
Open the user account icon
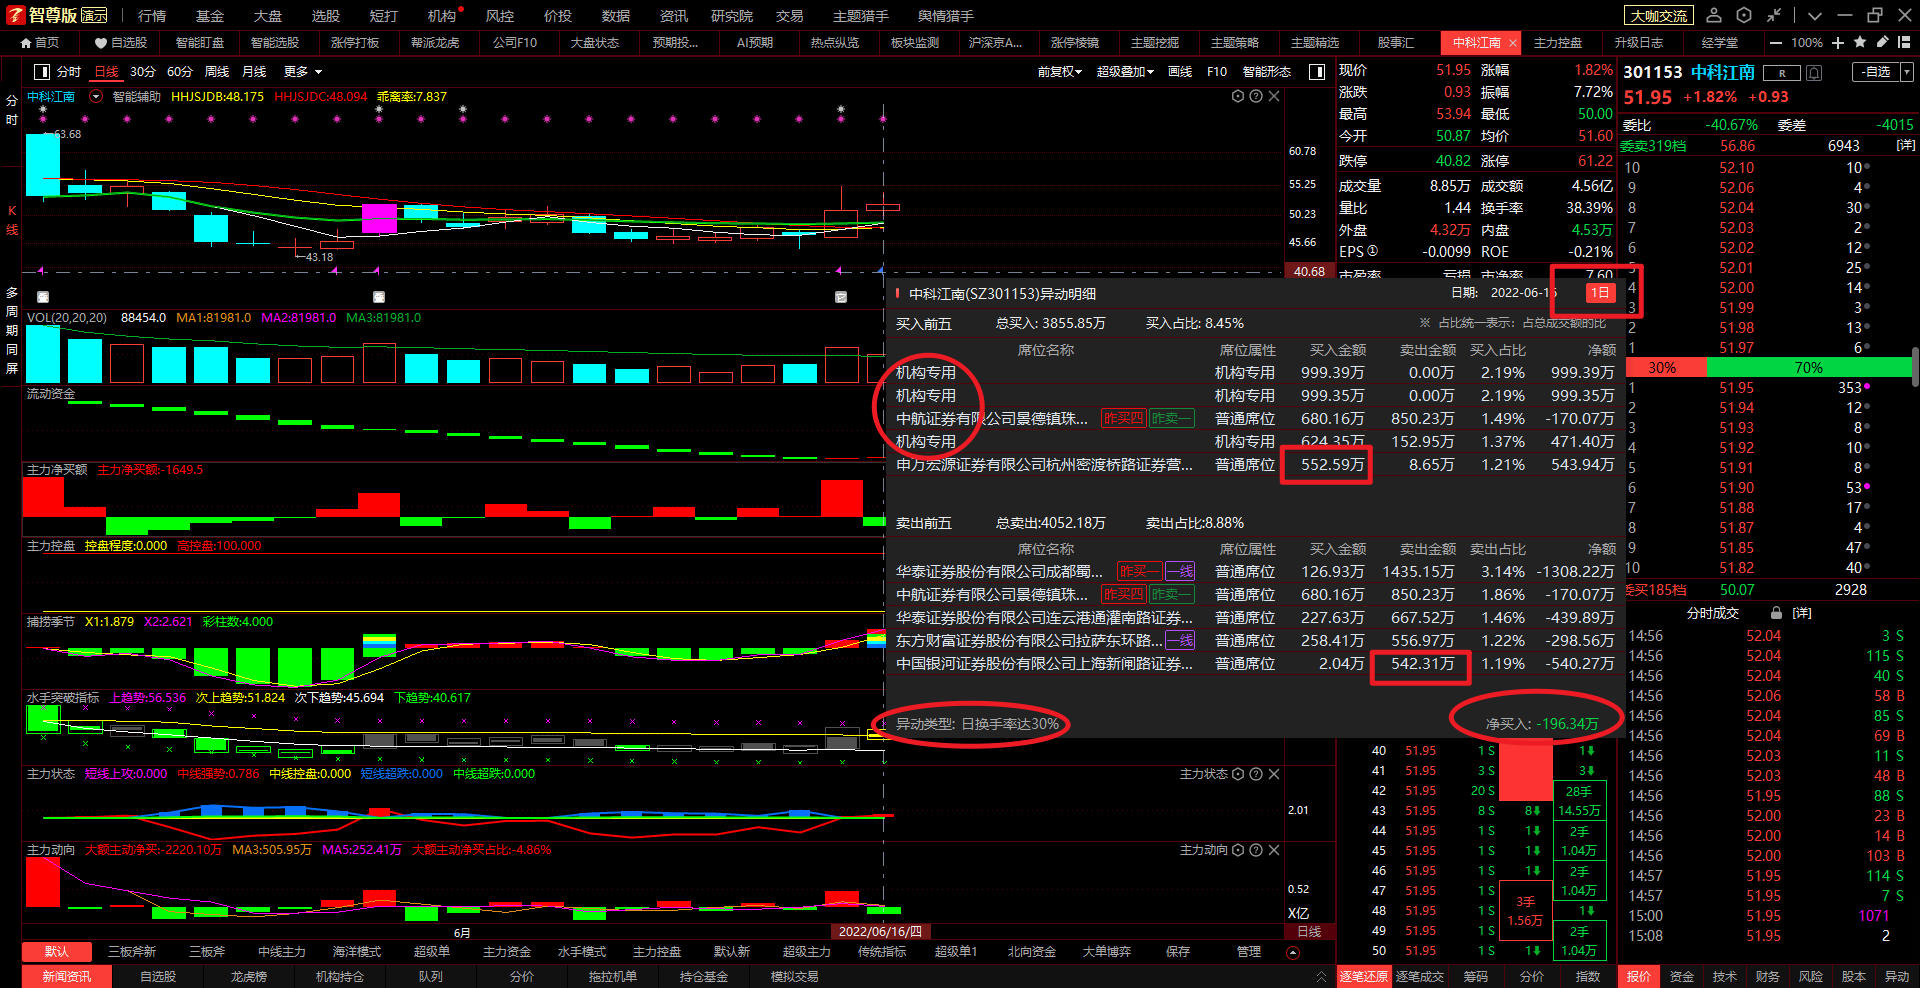click(x=1714, y=15)
